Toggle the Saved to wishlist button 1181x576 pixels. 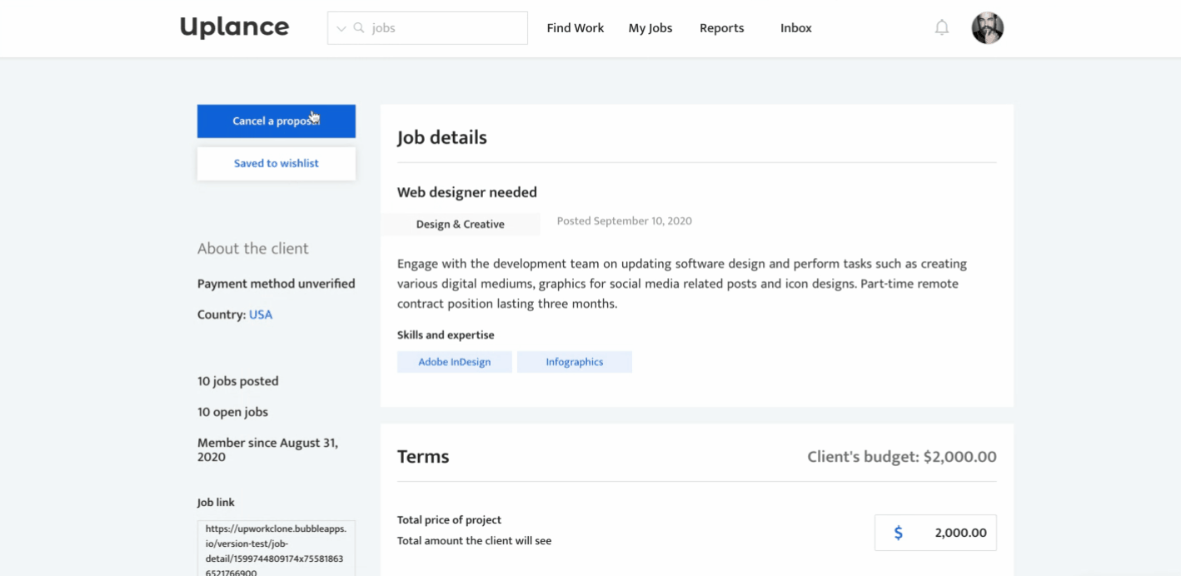pyautogui.click(x=276, y=164)
